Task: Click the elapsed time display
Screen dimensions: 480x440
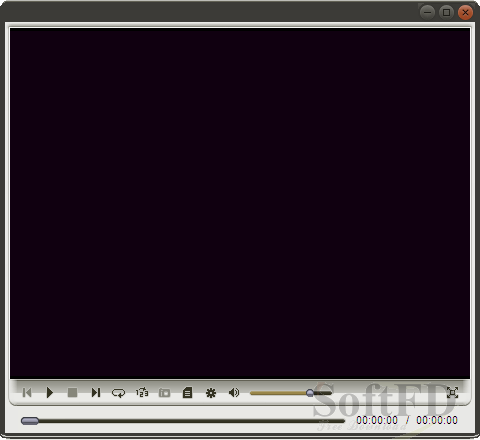Action: coord(377,420)
